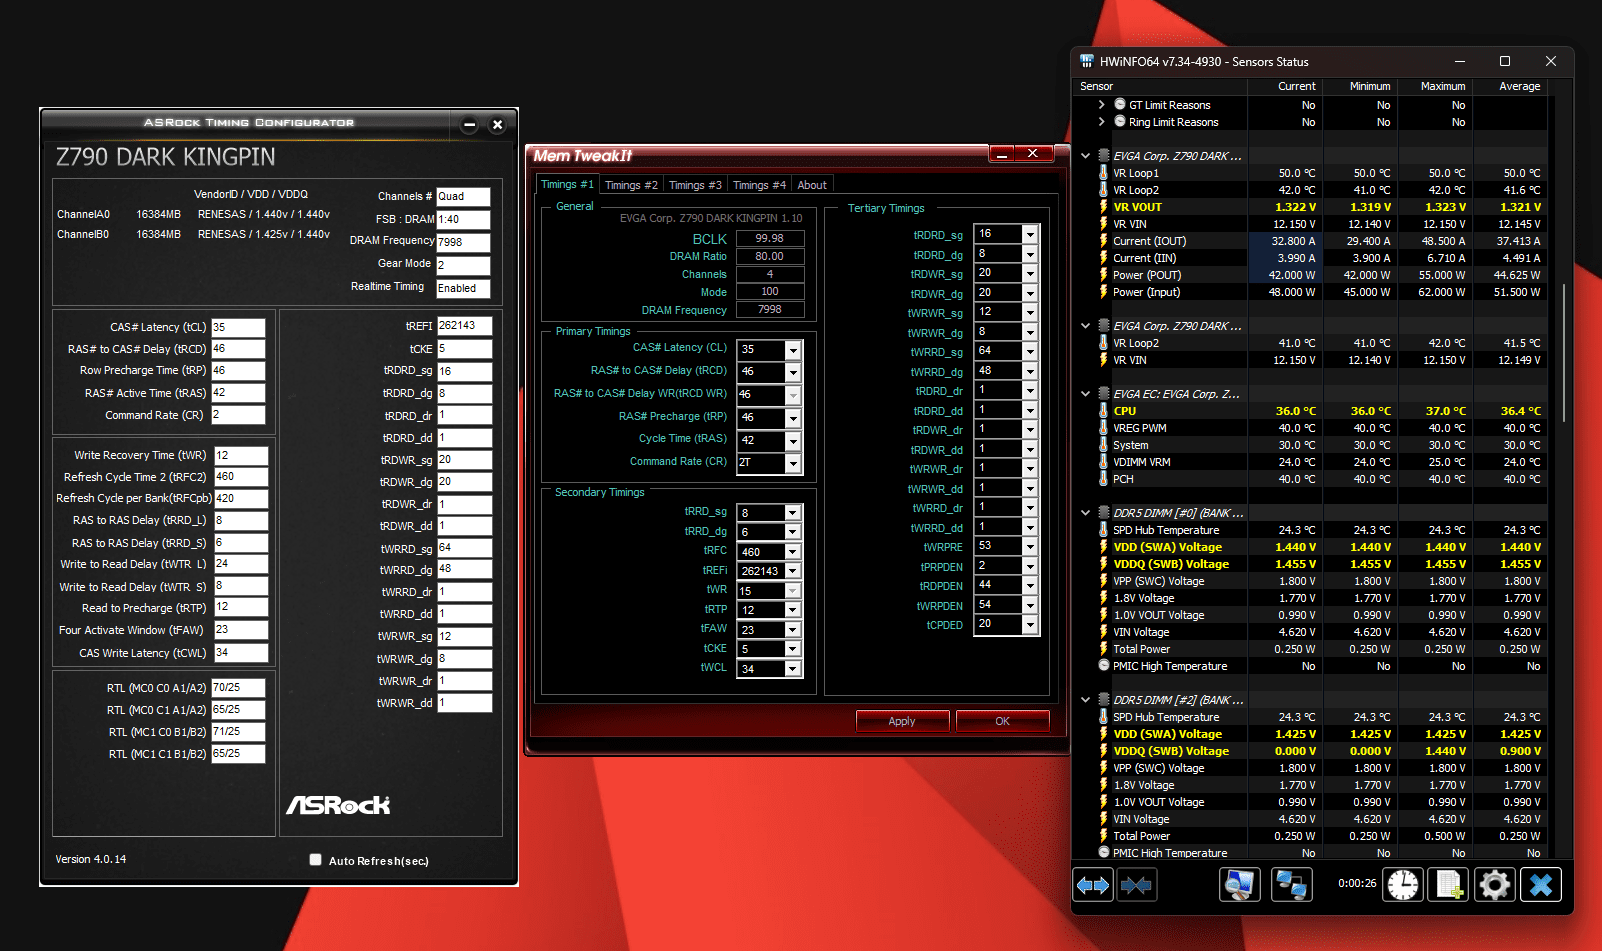Image resolution: width=1602 pixels, height=951 pixels.
Task: Click the thermometer icon beside VREG PWM
Action: [x=1104, y=428]
